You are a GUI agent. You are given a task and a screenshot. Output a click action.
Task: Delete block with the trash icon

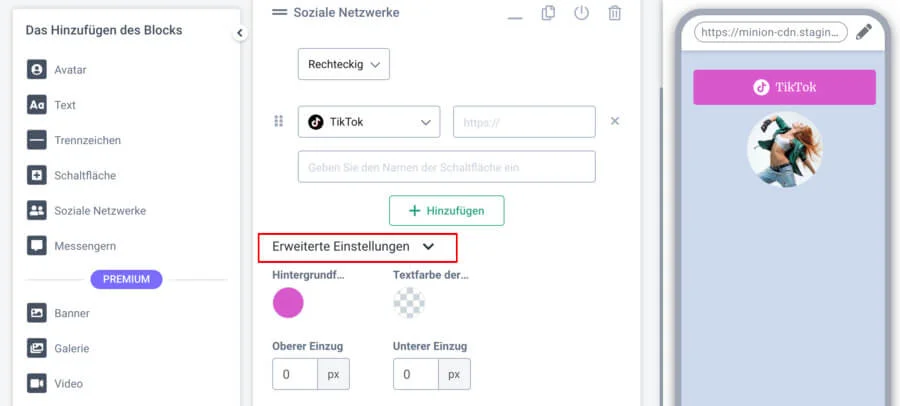point(614,13)
